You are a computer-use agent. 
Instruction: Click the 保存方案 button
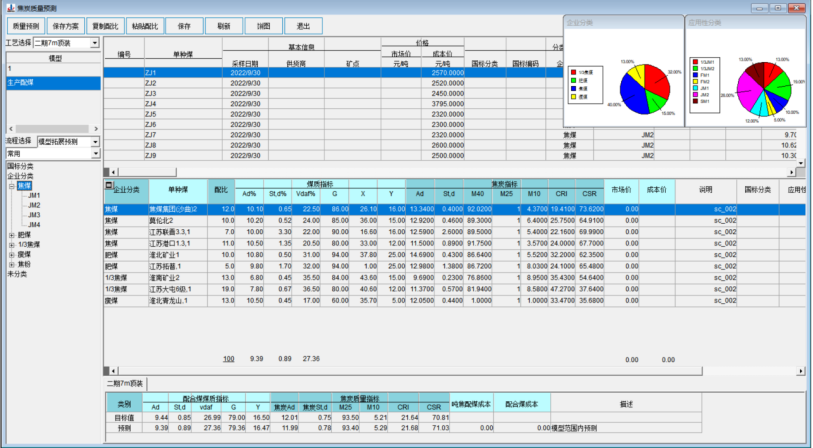66,26
